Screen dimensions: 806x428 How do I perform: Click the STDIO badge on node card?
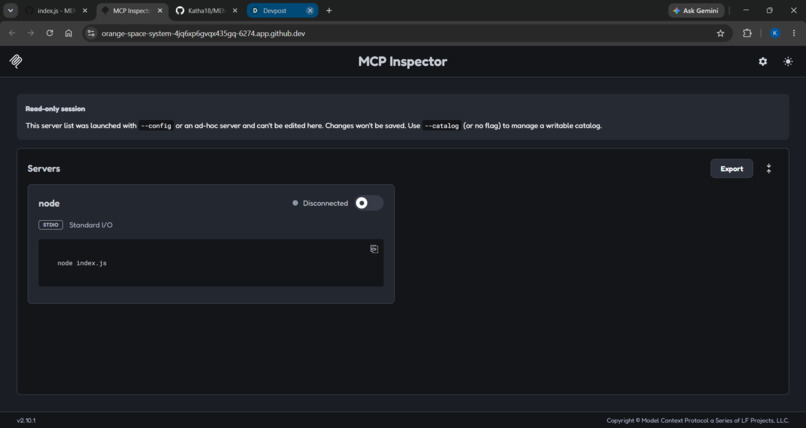pos(50,225)
